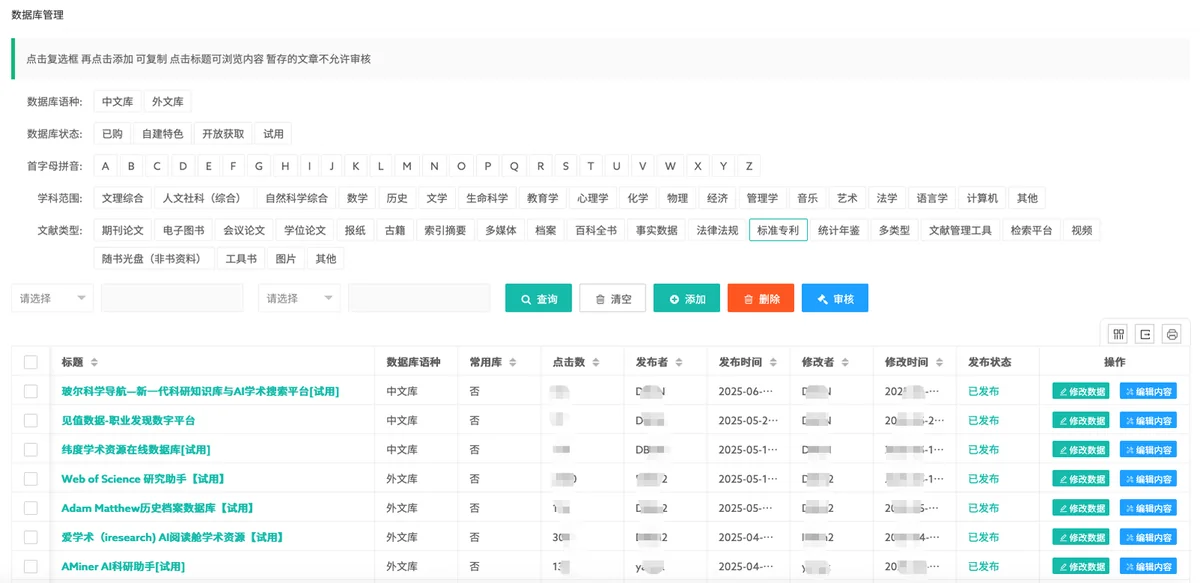Select 标准专利 document type
Viewport: 1200px width, 583px height.
(777, 230)
